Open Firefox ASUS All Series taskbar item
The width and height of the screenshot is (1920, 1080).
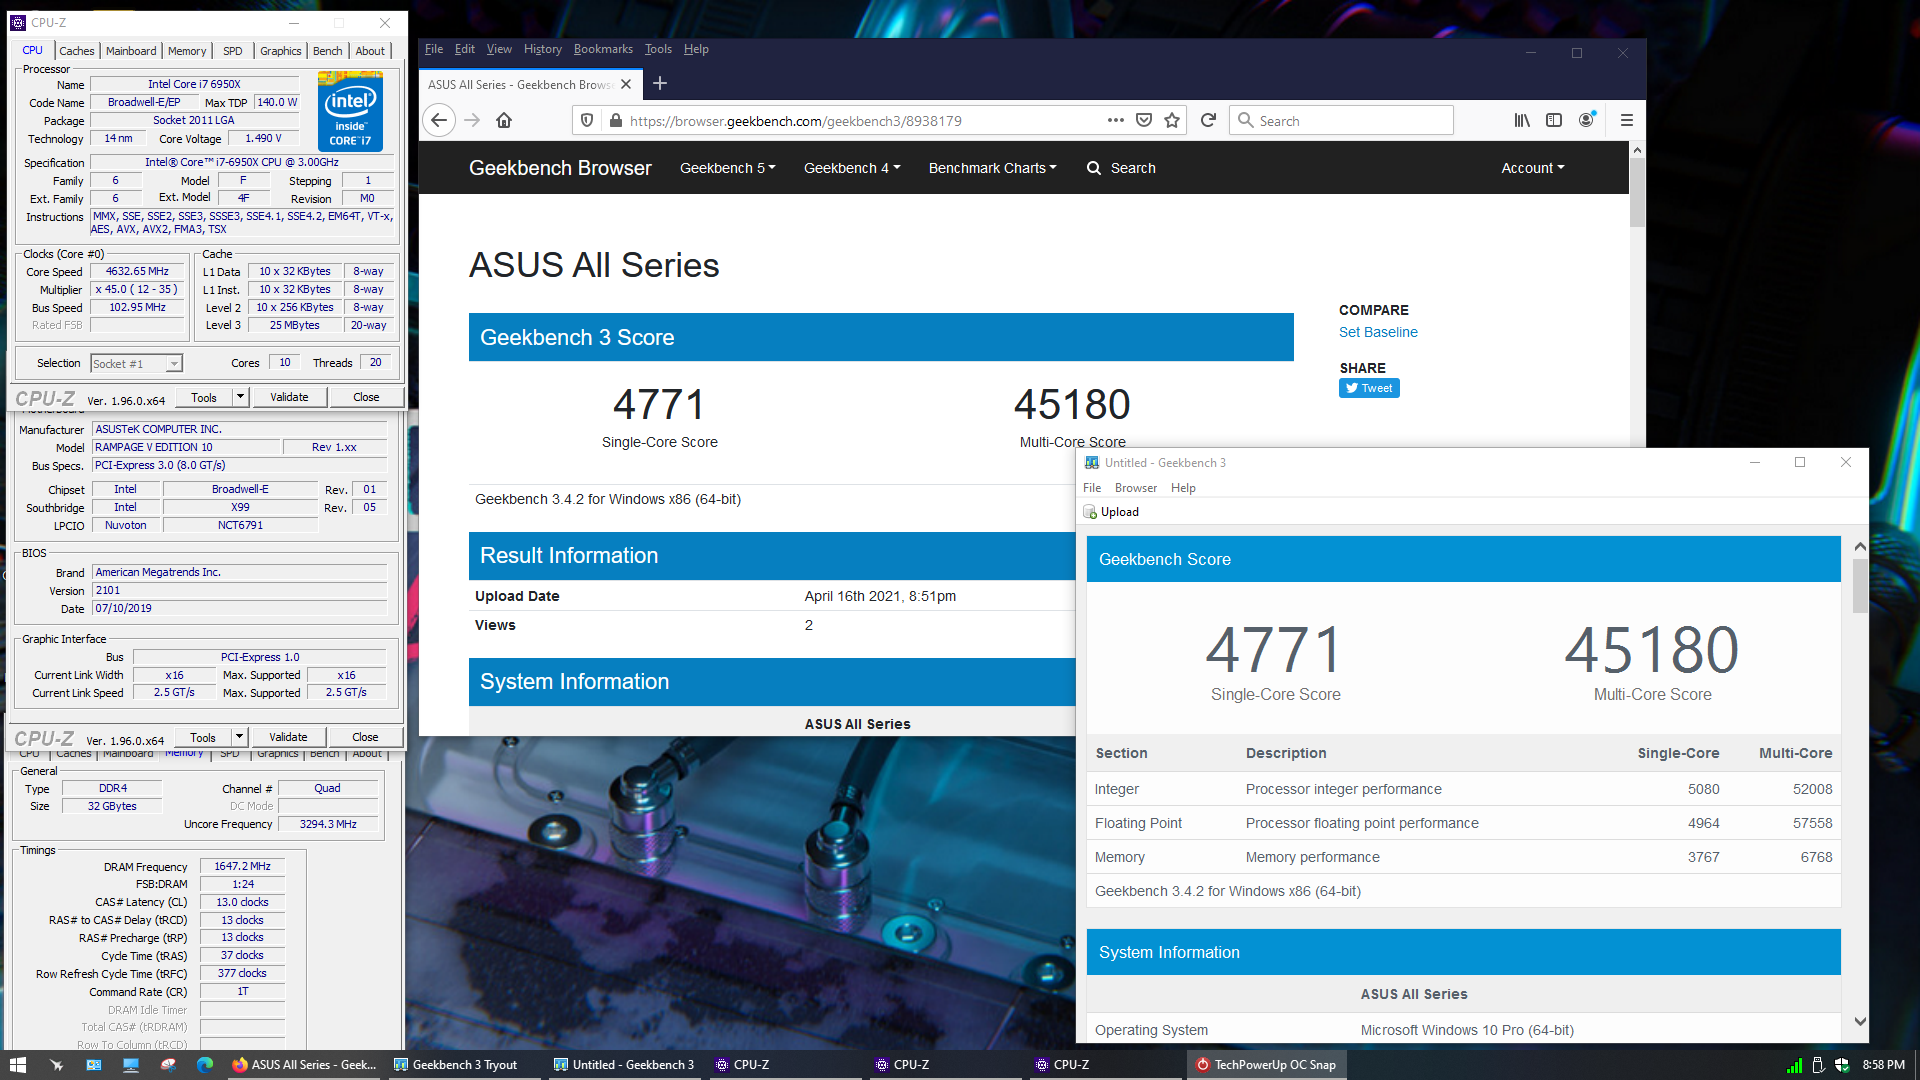click(304, 1065)
